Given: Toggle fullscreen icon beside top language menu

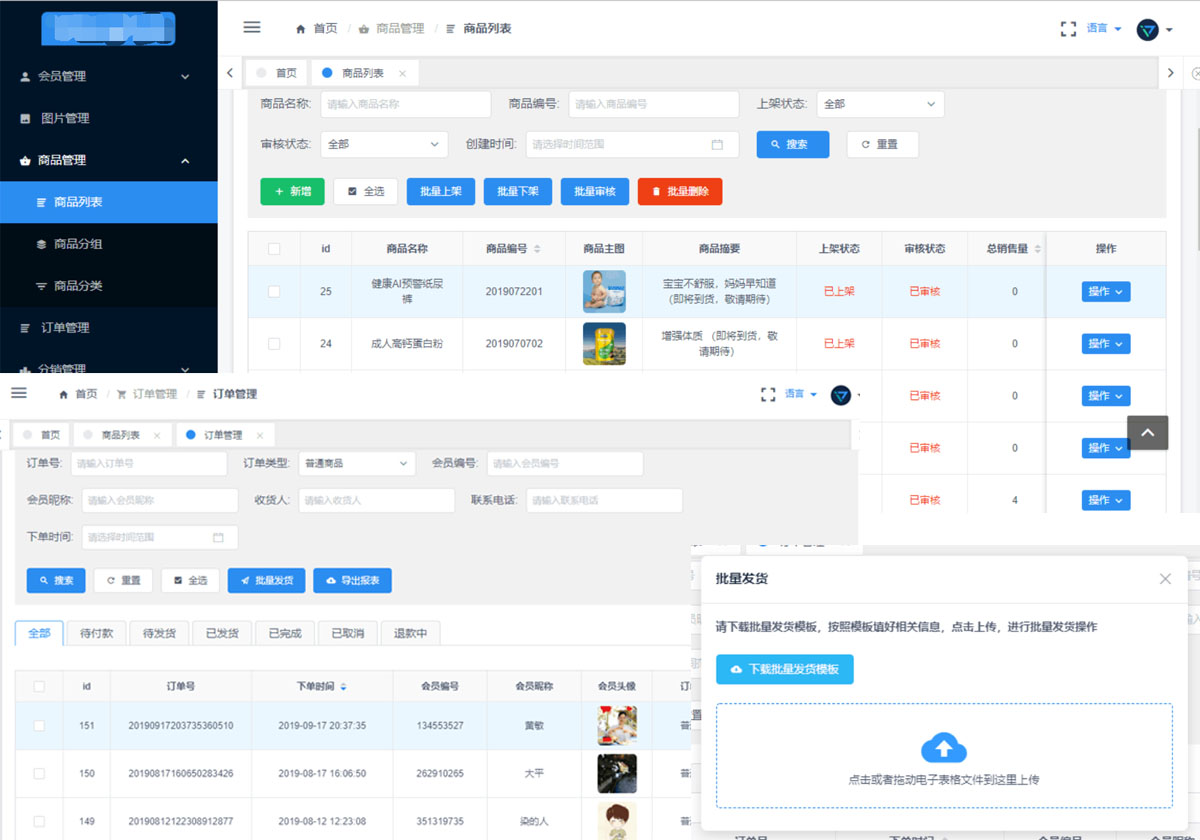Looking at the screenshot, I should pyautogui.click(x=1068, y=29).
